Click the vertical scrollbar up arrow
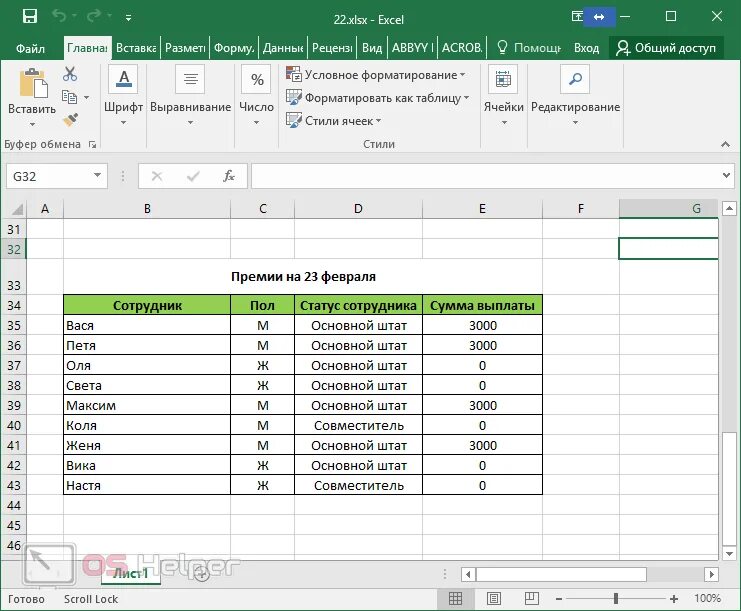Screen dimensions: 741x611 click(x=729, y=208)
